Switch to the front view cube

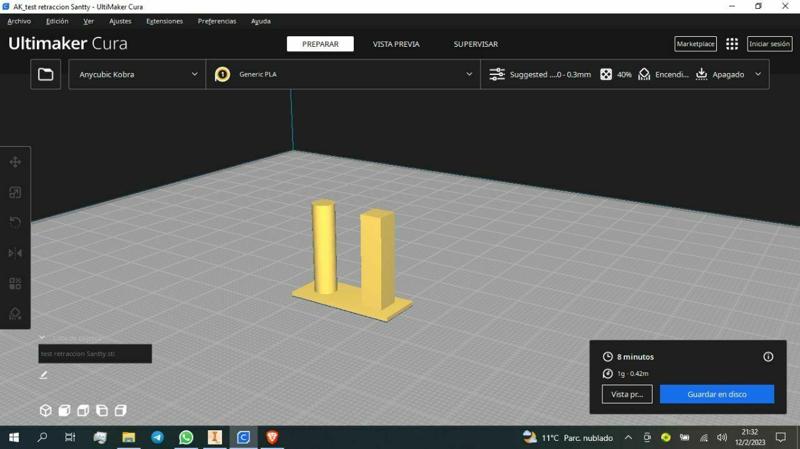coord(64,411)
